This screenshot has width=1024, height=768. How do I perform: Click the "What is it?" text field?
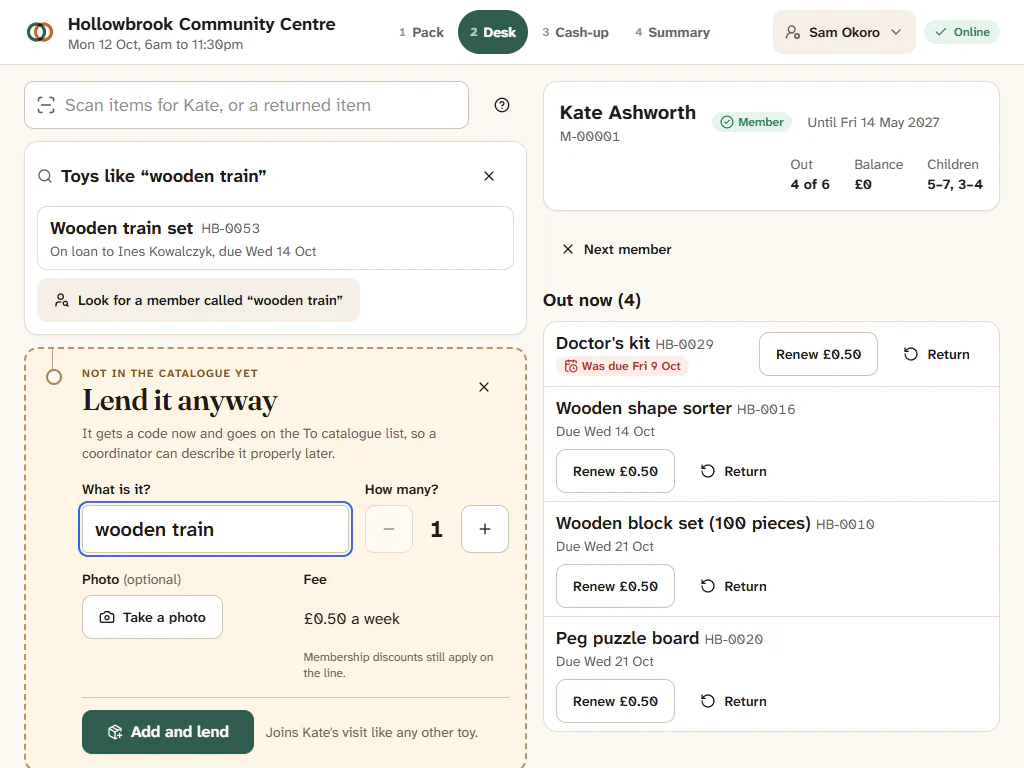216,529
